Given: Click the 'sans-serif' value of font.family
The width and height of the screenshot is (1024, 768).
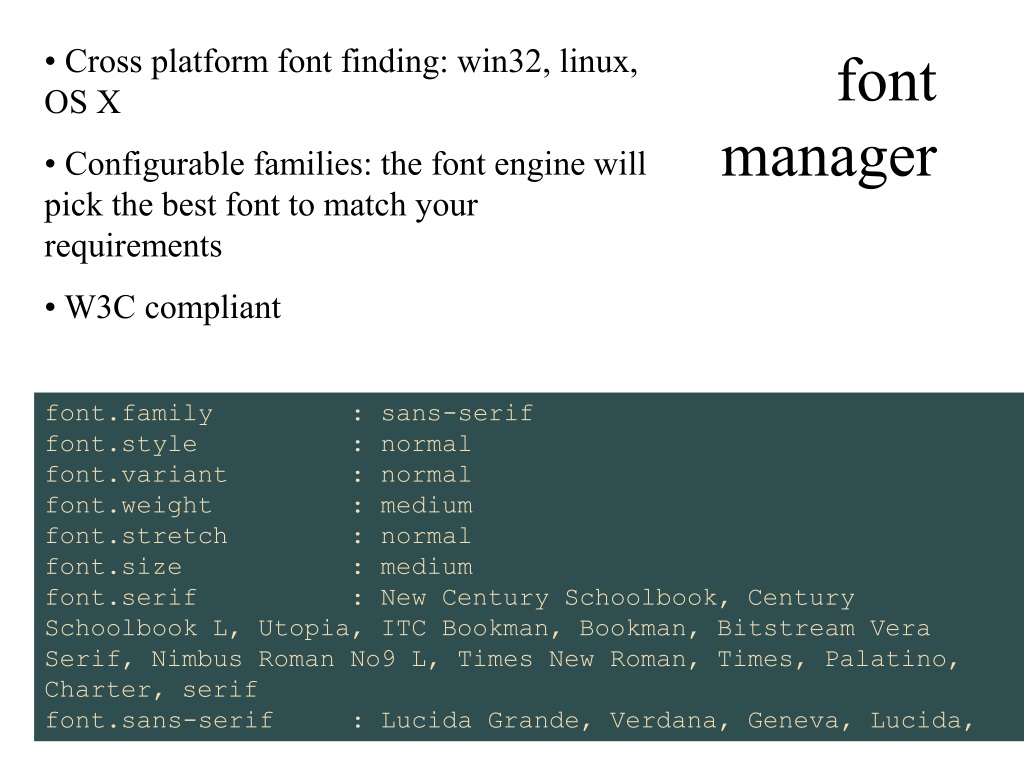Looking at the screenshot, I should pyautogui.click(x=457, y=413).
